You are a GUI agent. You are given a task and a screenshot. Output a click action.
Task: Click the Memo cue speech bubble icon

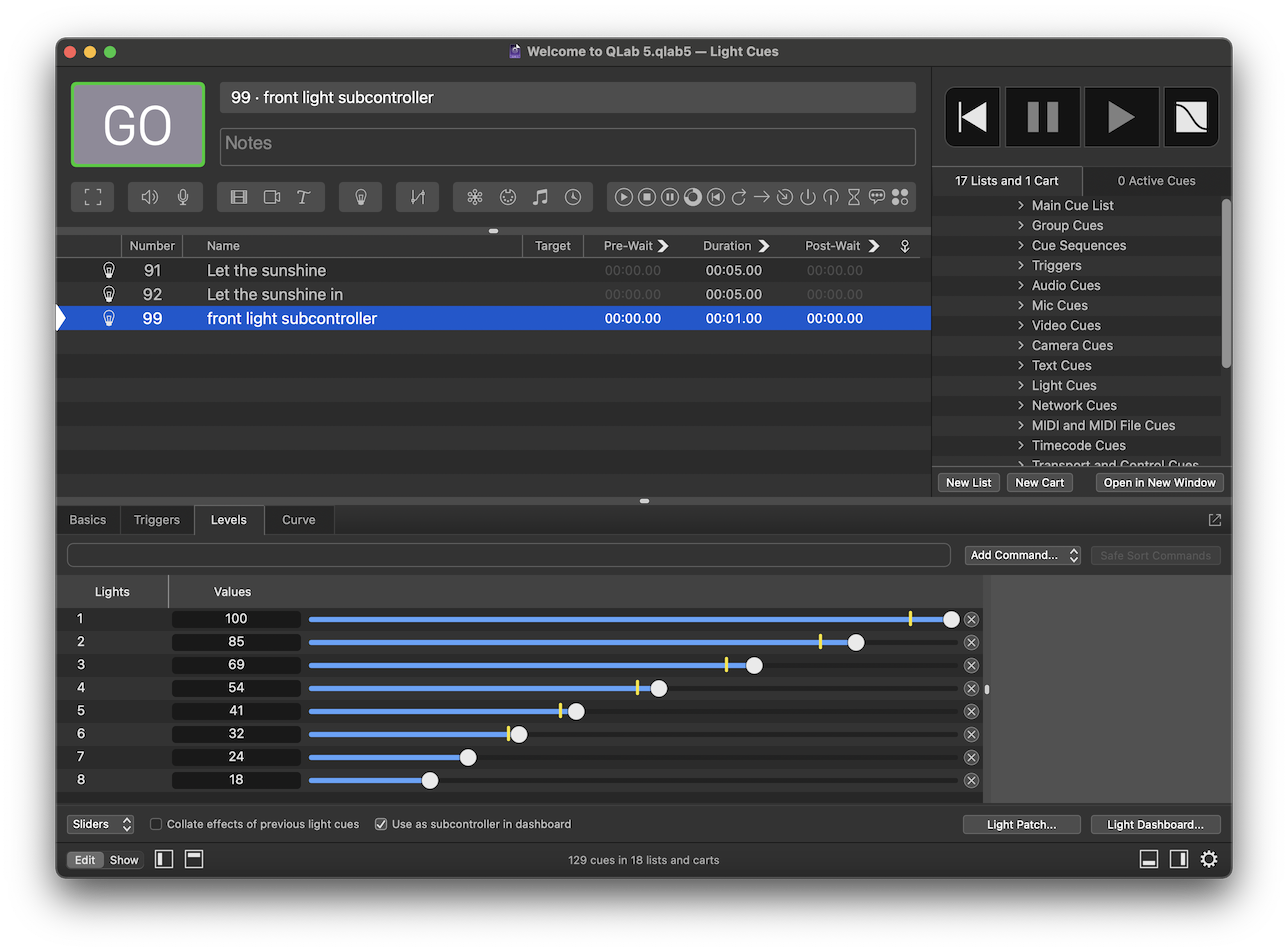(x=877, y=197)
